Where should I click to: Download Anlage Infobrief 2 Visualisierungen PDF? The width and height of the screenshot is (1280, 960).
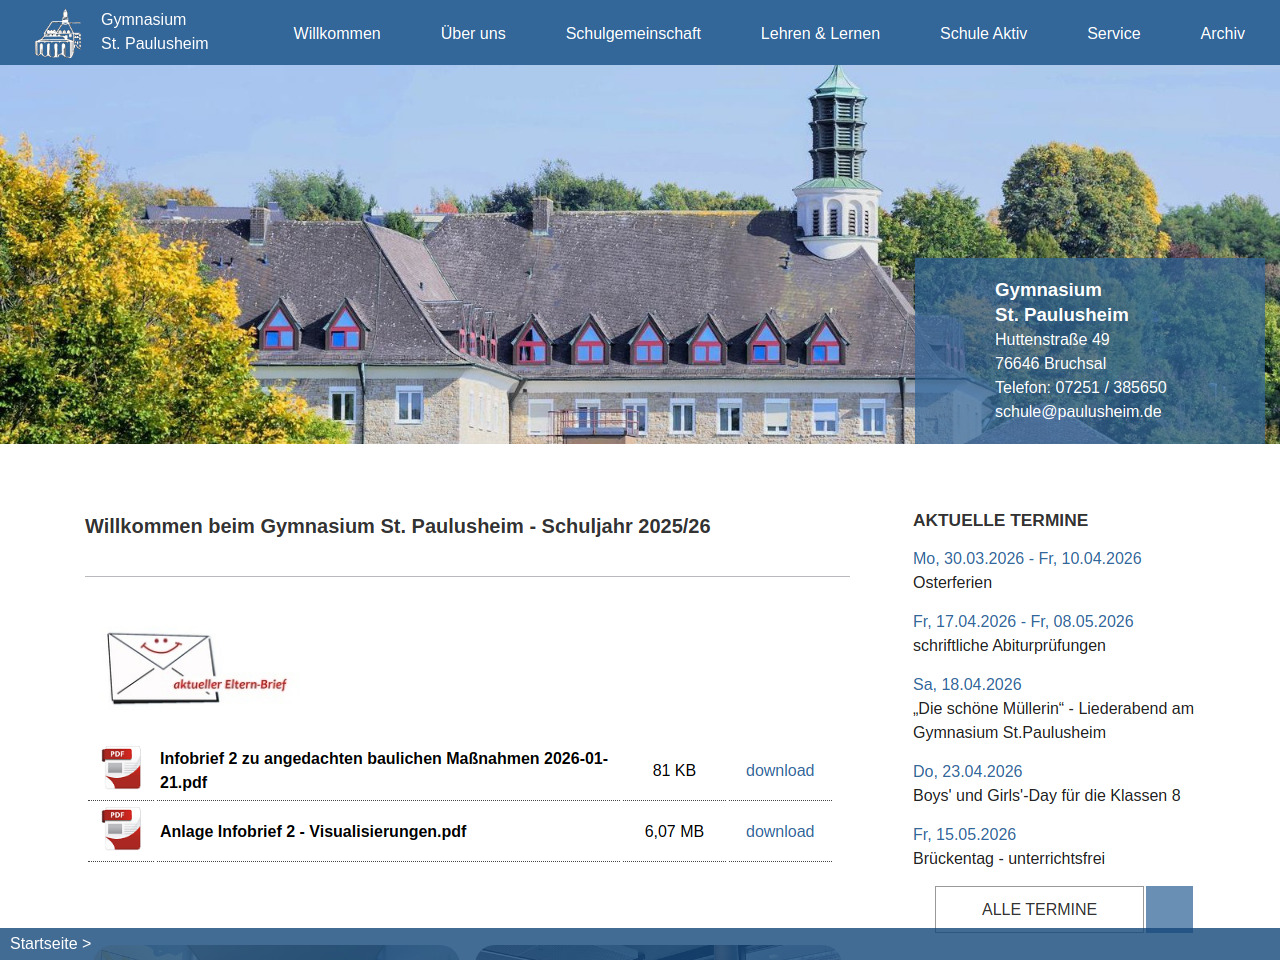779,831
